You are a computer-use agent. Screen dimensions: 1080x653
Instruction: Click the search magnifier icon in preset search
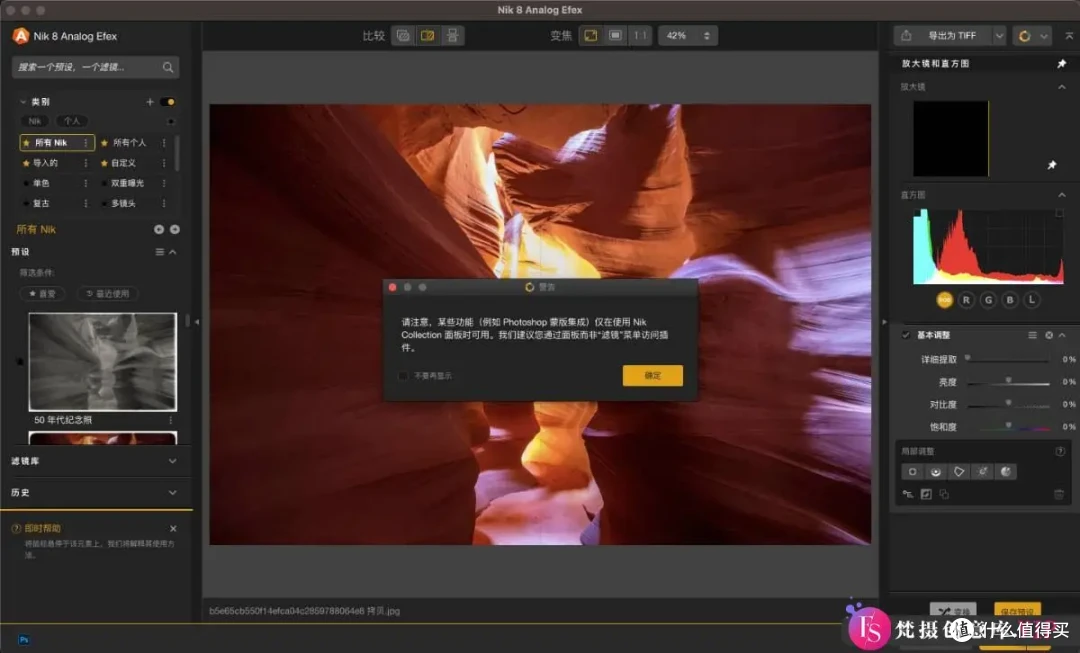tap(167, 67)
